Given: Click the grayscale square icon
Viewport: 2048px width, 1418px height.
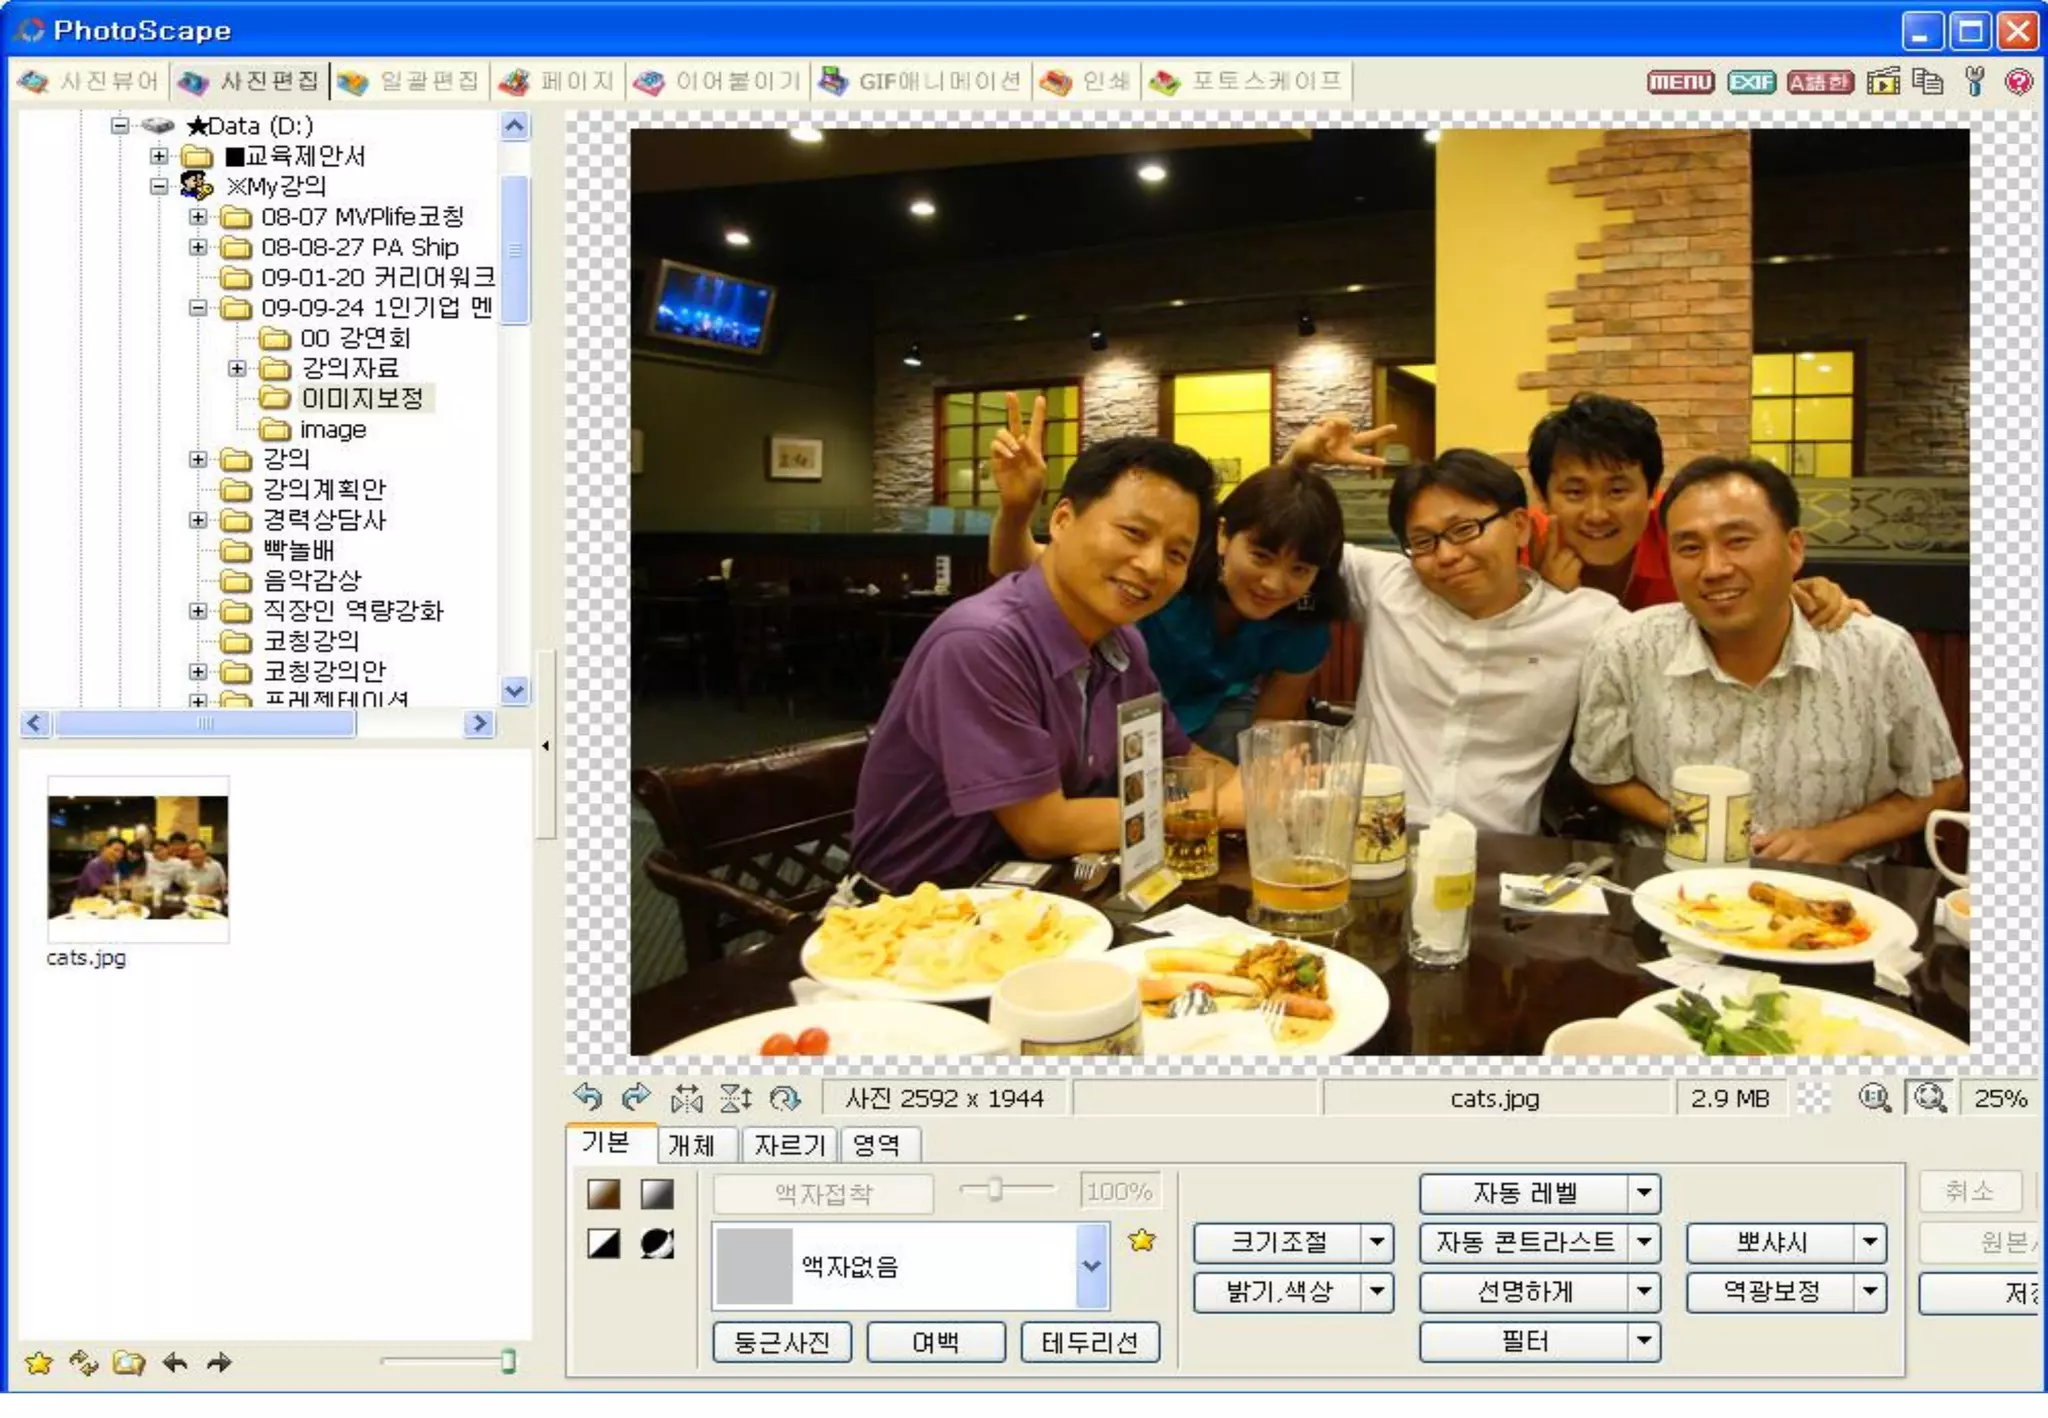Looking at the screenshot, I should tap(657, 1193).
